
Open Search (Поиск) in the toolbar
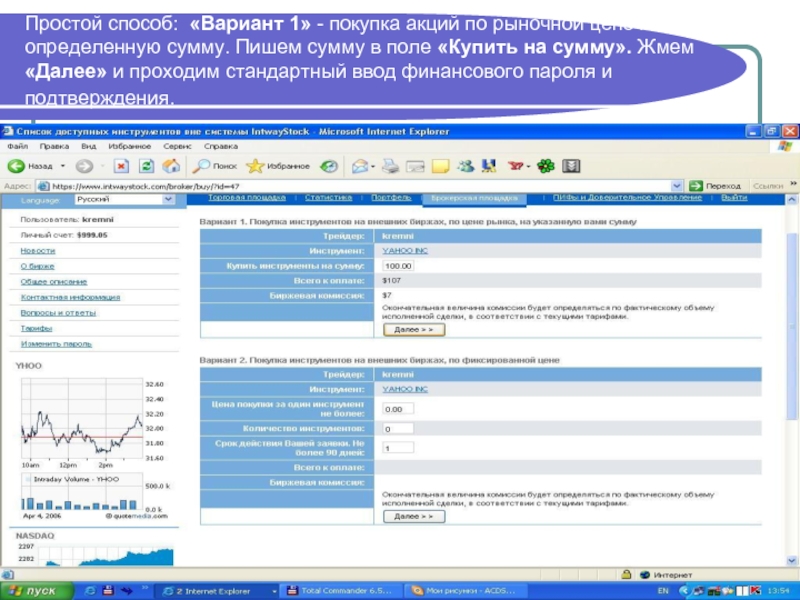click(215, 166)
